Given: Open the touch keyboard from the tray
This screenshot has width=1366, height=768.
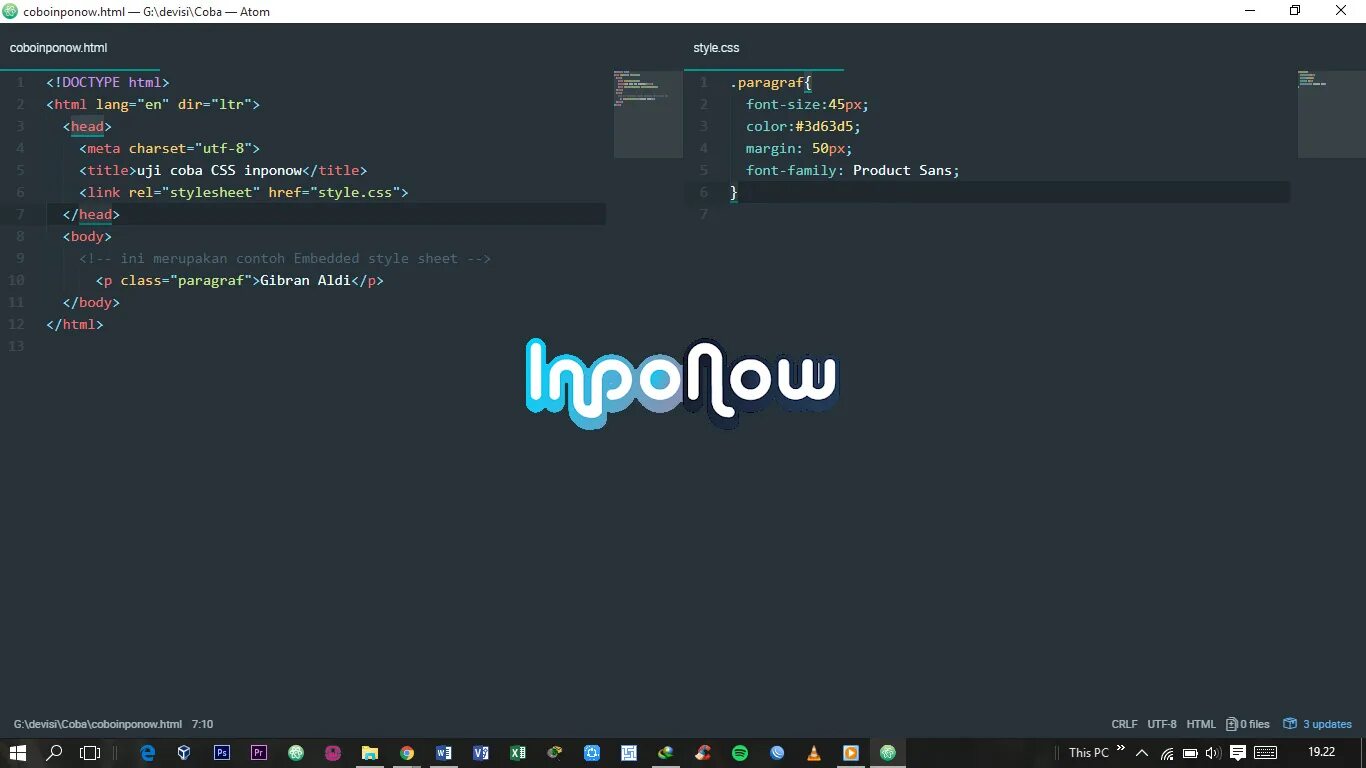Looking at the screenshot, I should tap(1265, 752).
